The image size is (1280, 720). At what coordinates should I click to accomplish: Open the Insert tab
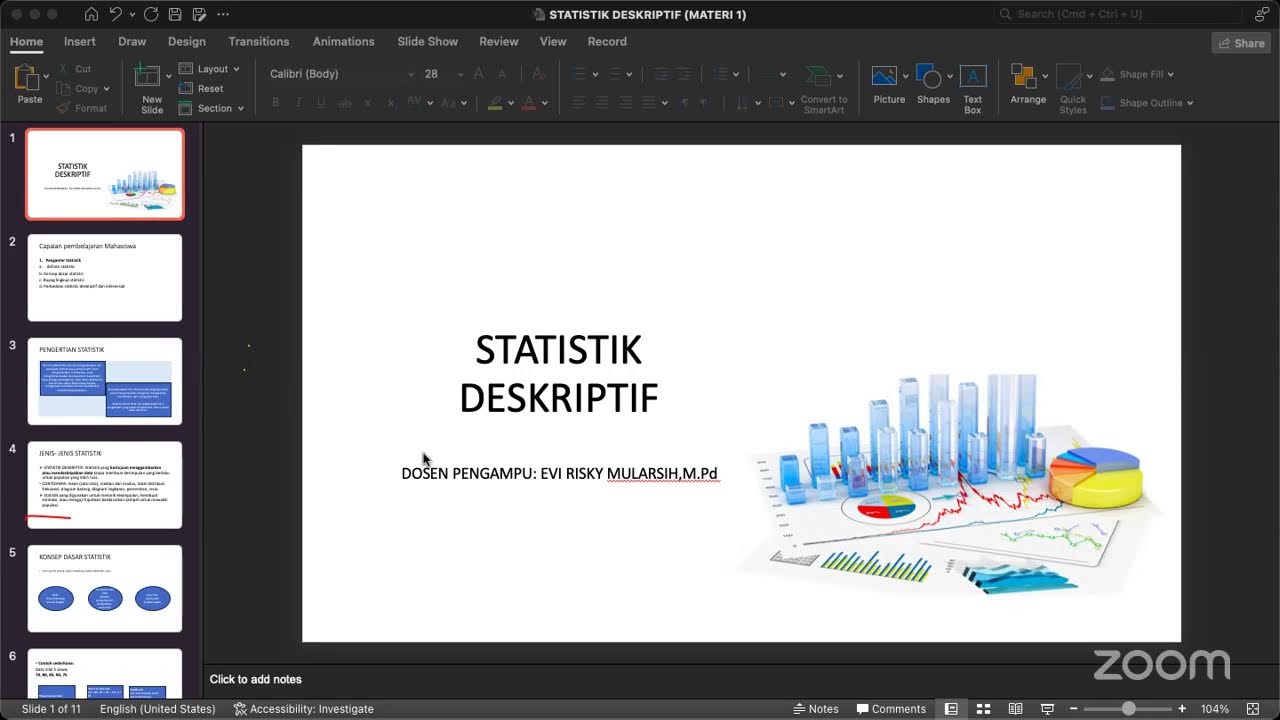pos(80,41)
